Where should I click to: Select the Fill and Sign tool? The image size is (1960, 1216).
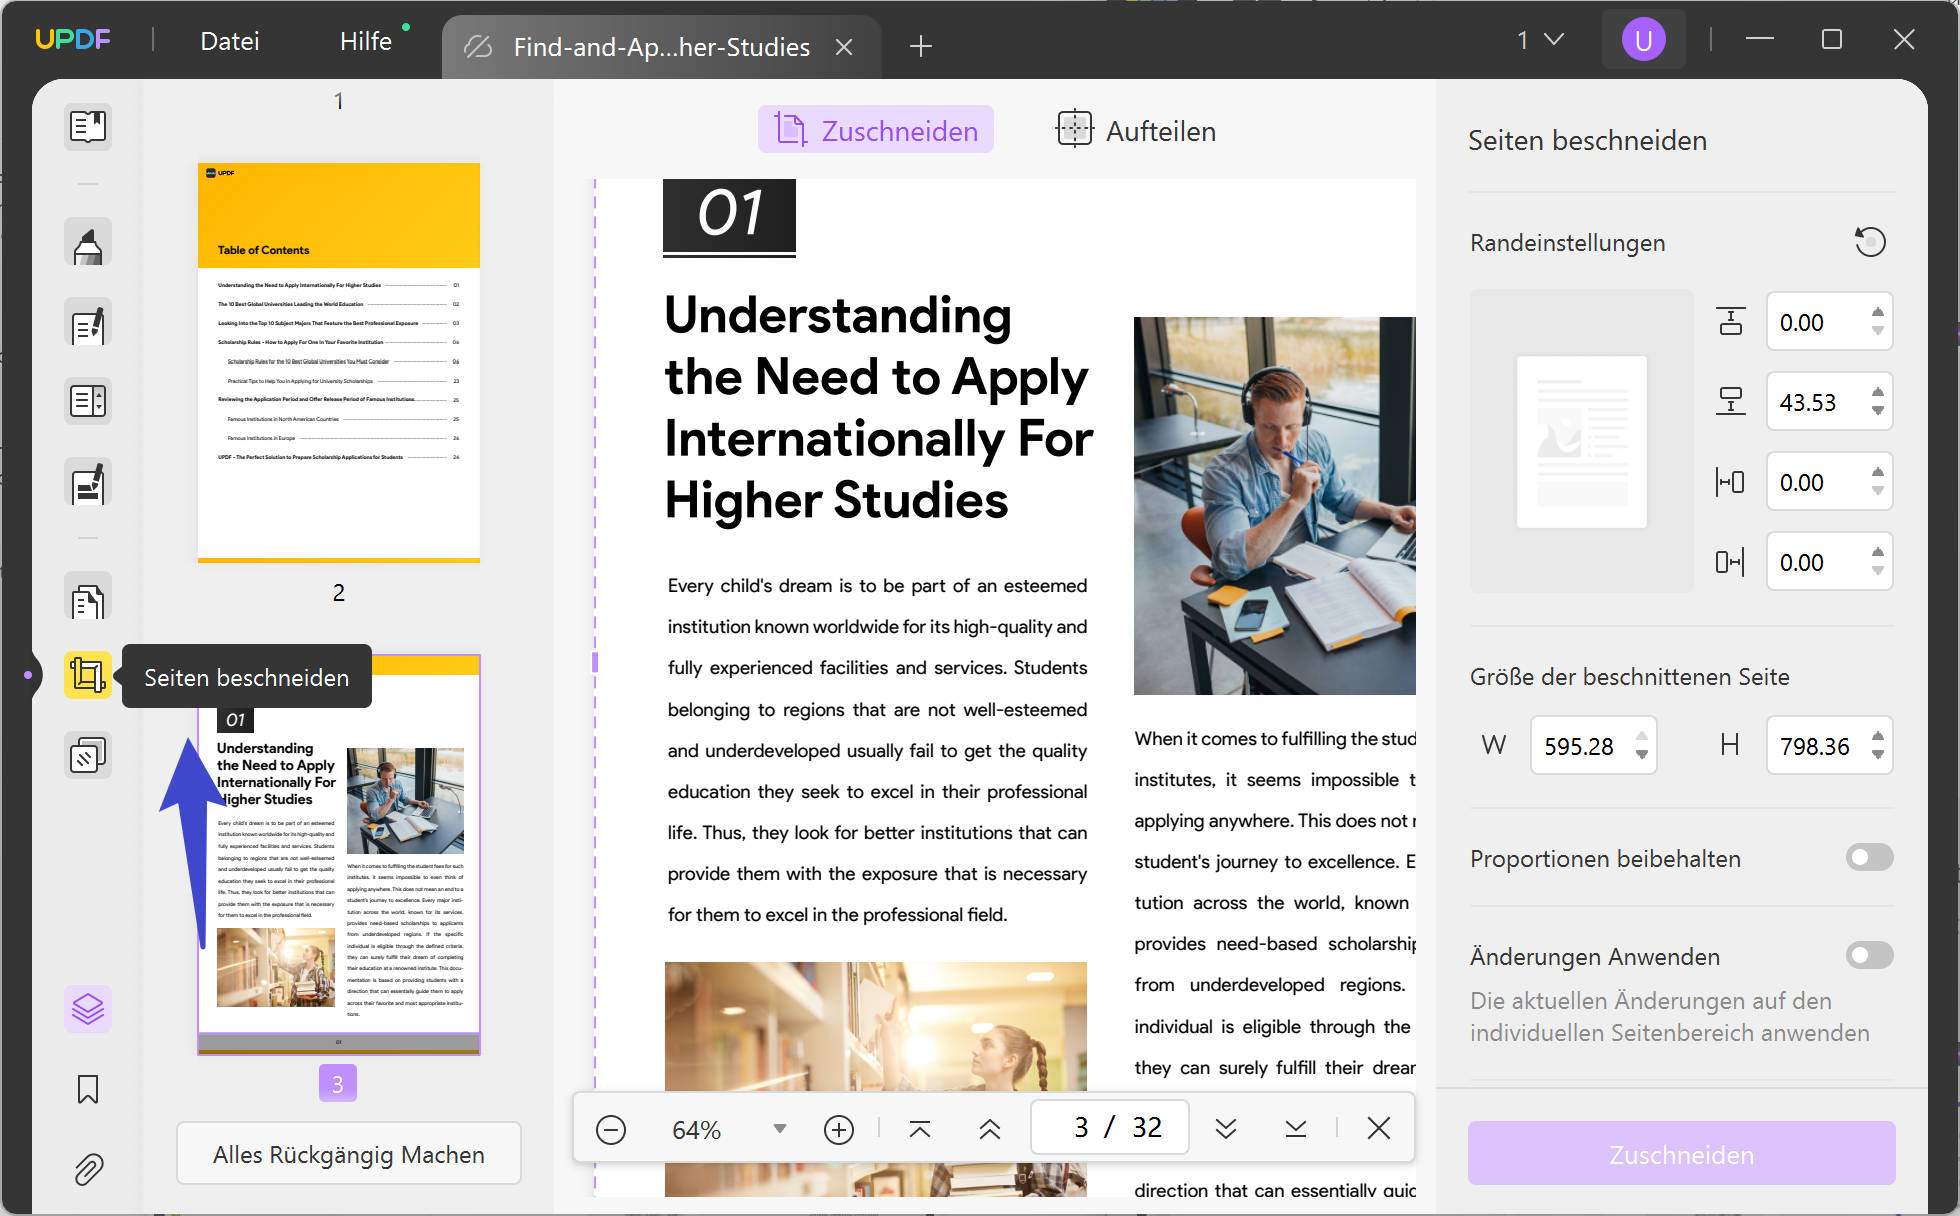88,483
